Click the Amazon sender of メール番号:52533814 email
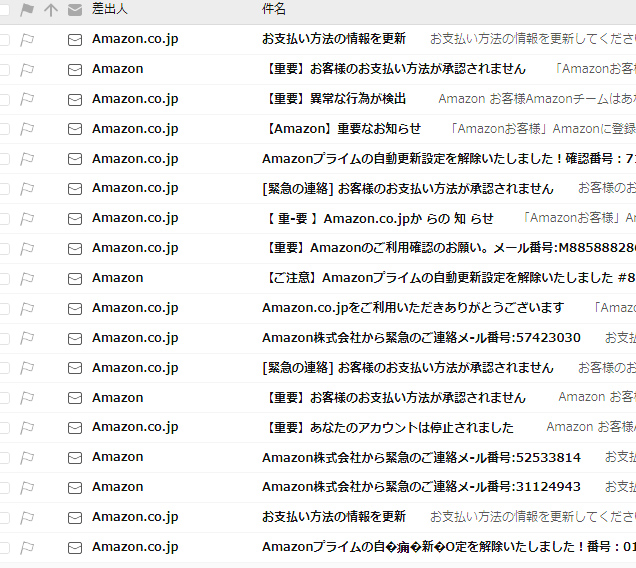The image size is (636, 568). 118,457
